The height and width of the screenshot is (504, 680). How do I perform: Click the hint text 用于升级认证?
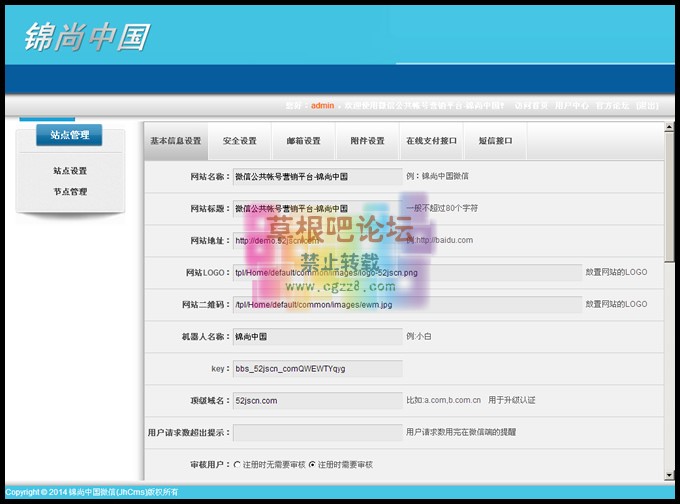pyautogui.click(x=512, y=400)
